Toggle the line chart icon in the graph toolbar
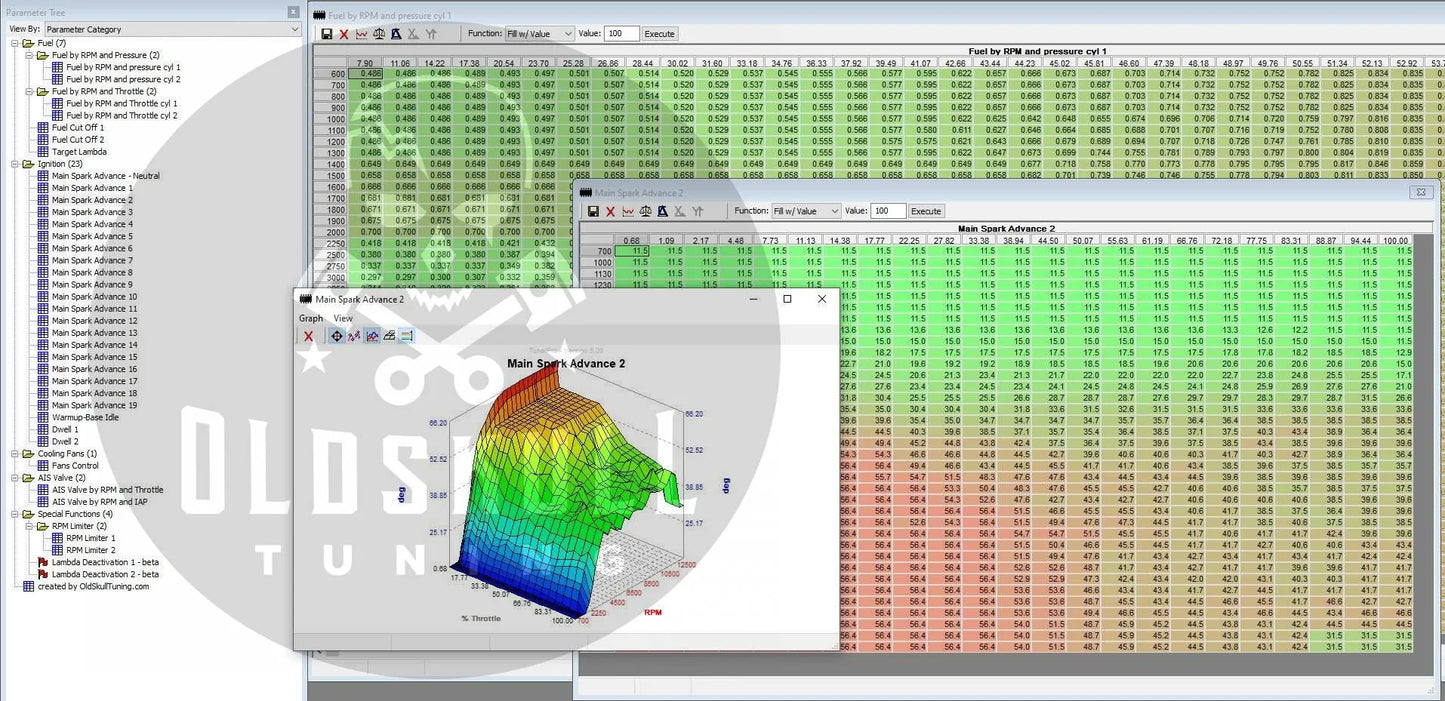 click(x=372, y=336)
